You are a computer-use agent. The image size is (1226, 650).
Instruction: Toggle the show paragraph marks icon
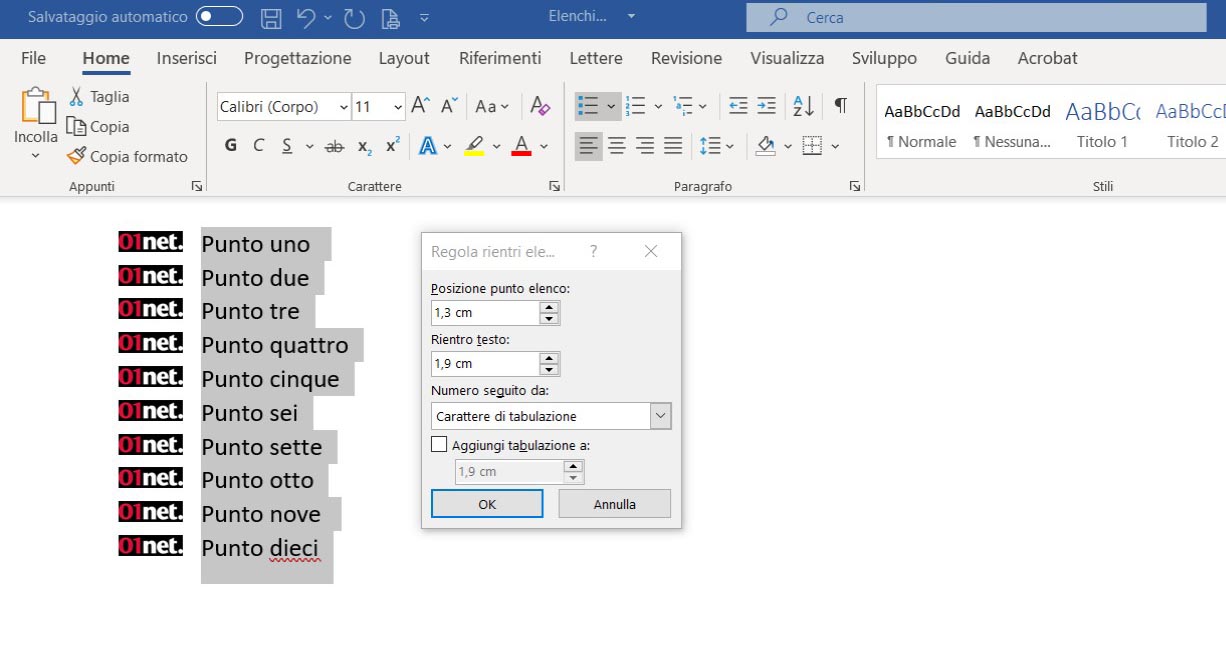point(840,106)
